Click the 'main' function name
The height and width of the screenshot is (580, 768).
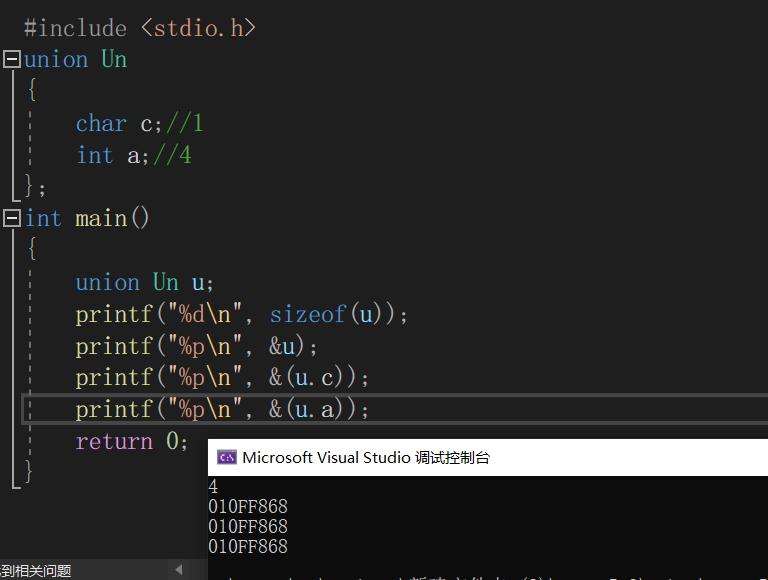[x=101, y=218]
